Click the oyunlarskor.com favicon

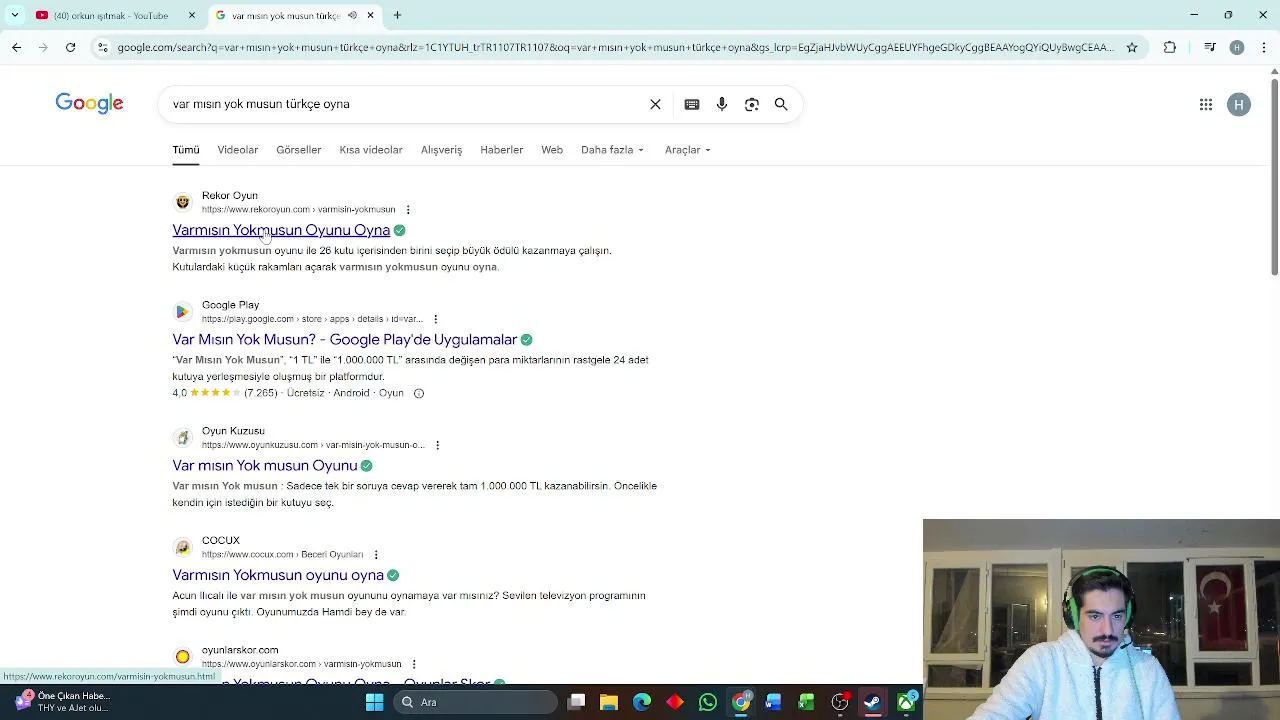pyautogui.click(x=182, y=657)
